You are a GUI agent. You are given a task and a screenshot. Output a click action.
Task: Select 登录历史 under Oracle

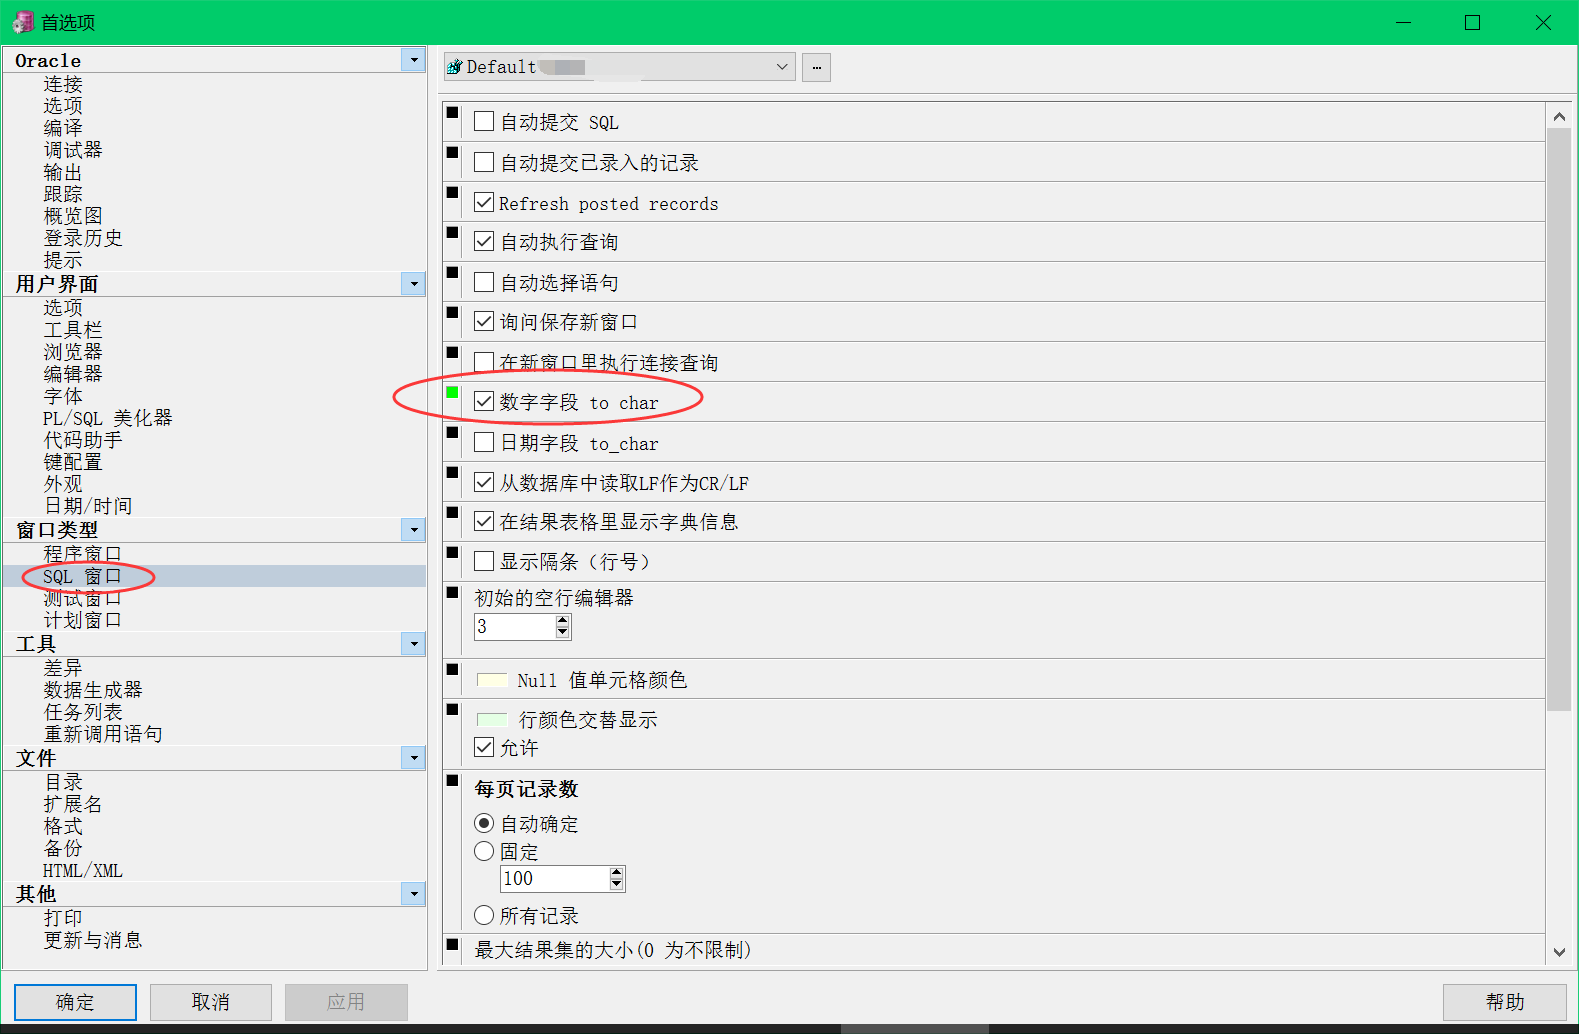[x=83, y=238]
